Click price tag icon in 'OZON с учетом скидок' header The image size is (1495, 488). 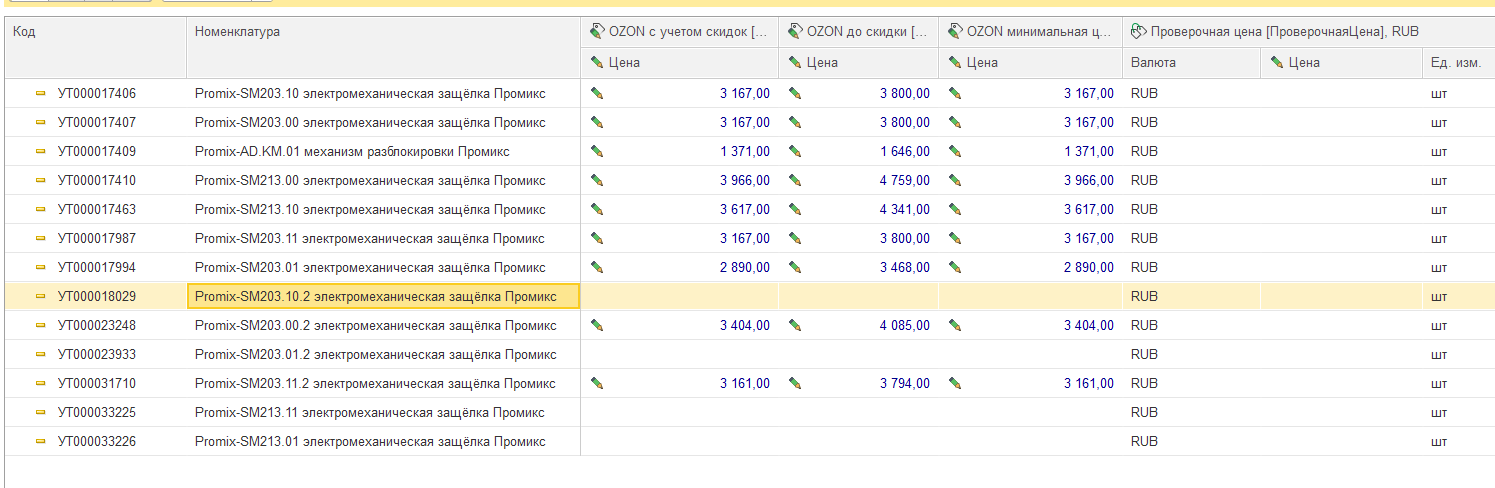(x=597, y=32)
